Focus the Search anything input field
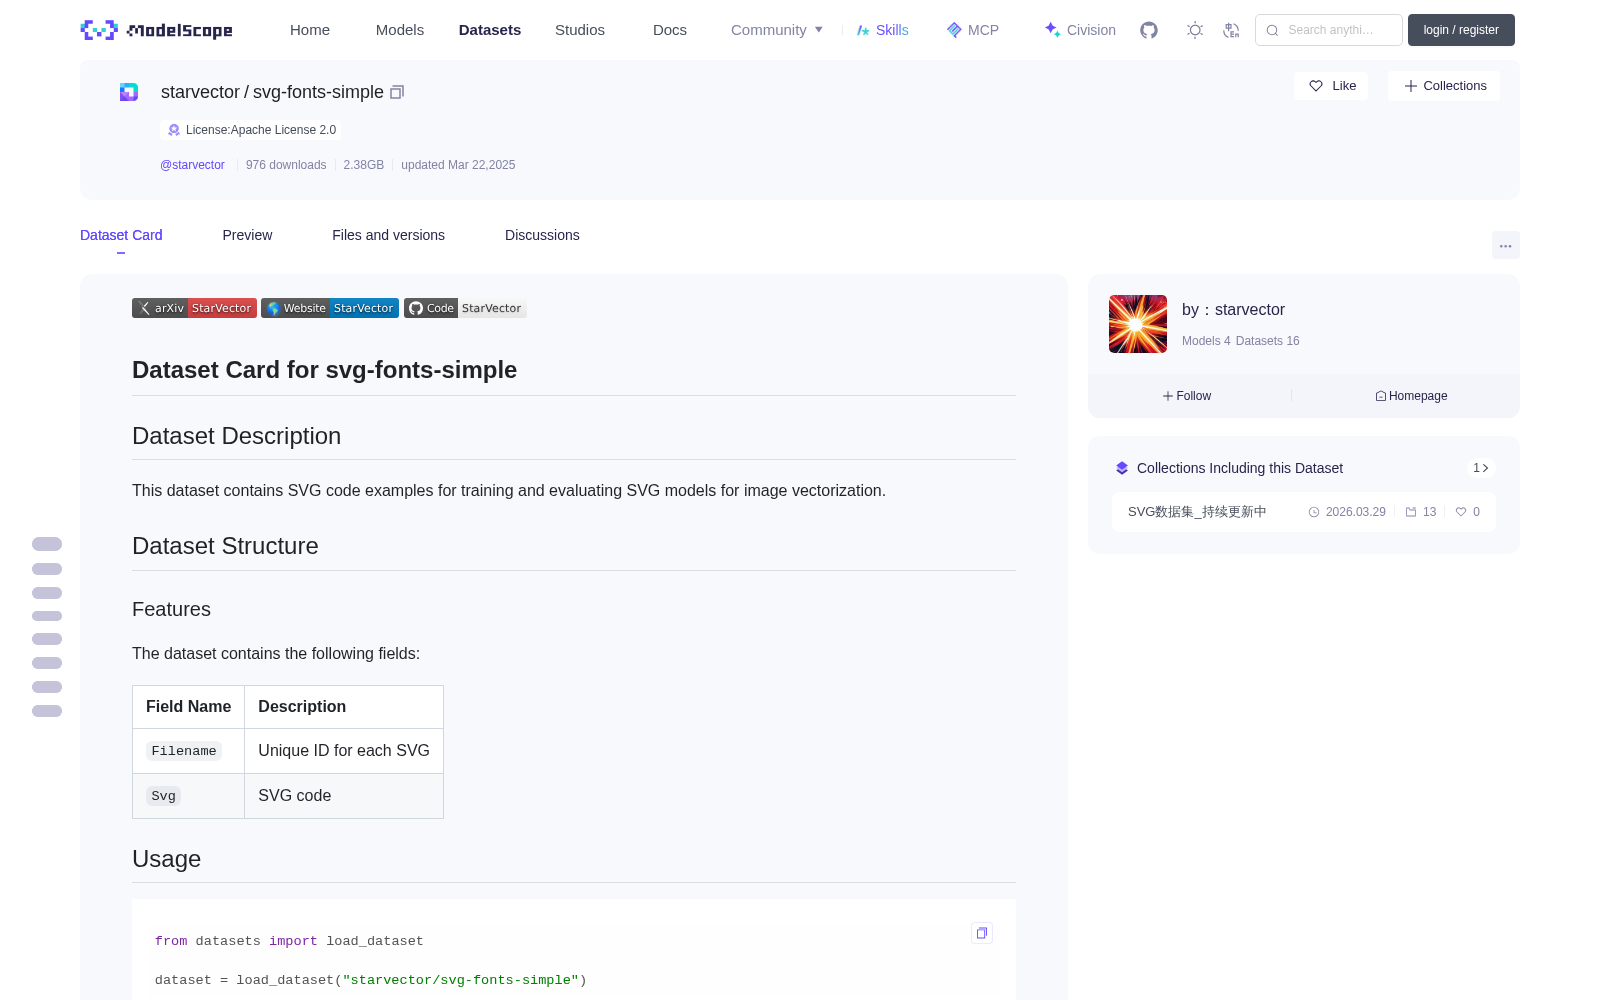This screenshot has width=1600, height=1000. pos(1329,30)
